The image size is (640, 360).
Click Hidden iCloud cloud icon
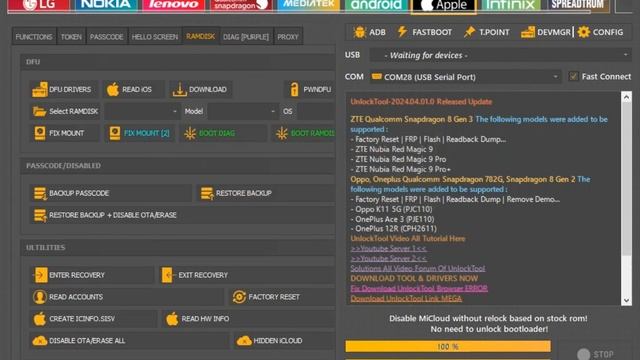[244, 340]
